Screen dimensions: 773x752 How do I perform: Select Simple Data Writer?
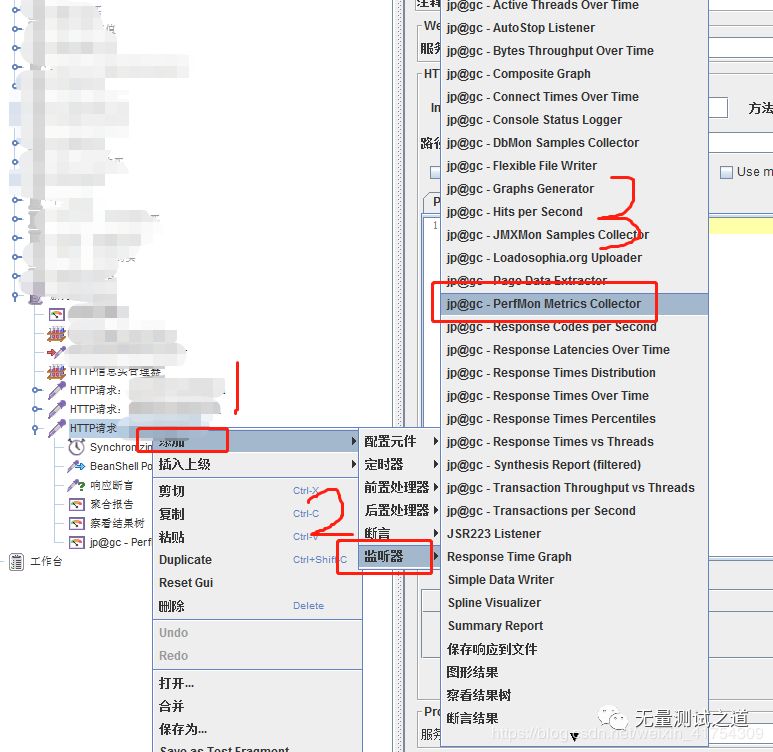pyautogui.click(x=574, y=579)
